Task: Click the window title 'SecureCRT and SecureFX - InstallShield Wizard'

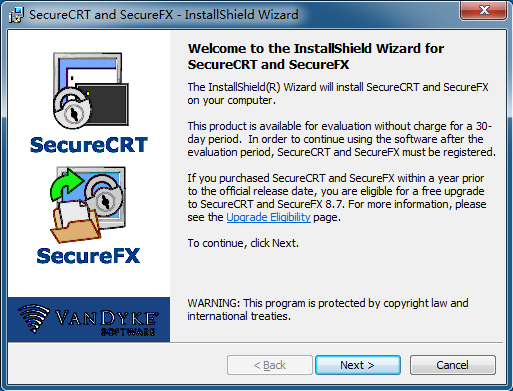Action: (x=164, y=15)
